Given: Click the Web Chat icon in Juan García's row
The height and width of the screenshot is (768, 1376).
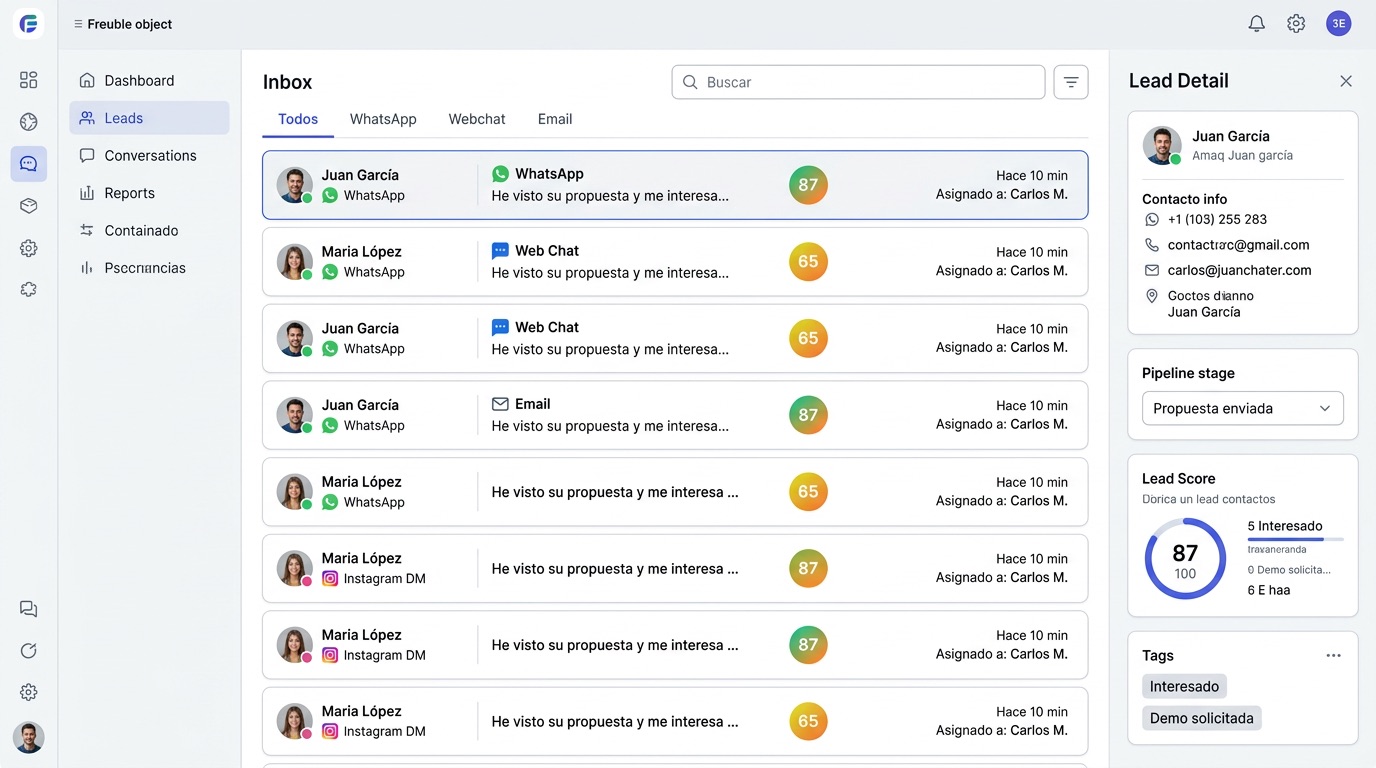Looking at the screenshot, I should pyautogui.click(x=500, y=327).
